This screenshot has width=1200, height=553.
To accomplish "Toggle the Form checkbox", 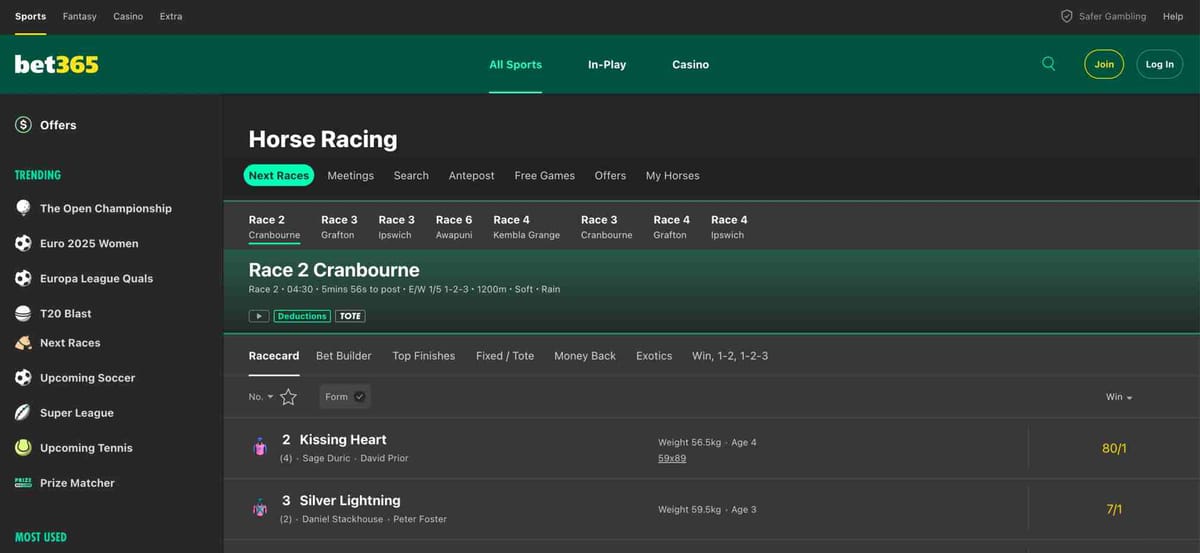I will [x=360, y=397].
